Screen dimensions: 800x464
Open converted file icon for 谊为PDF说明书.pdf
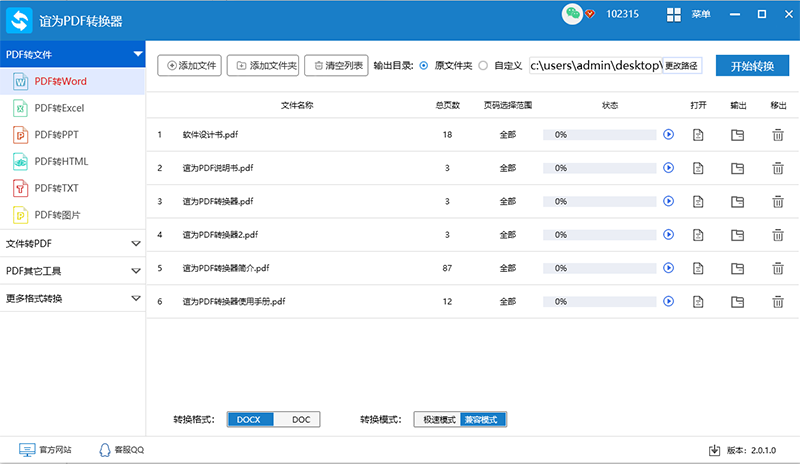[699, 168]
